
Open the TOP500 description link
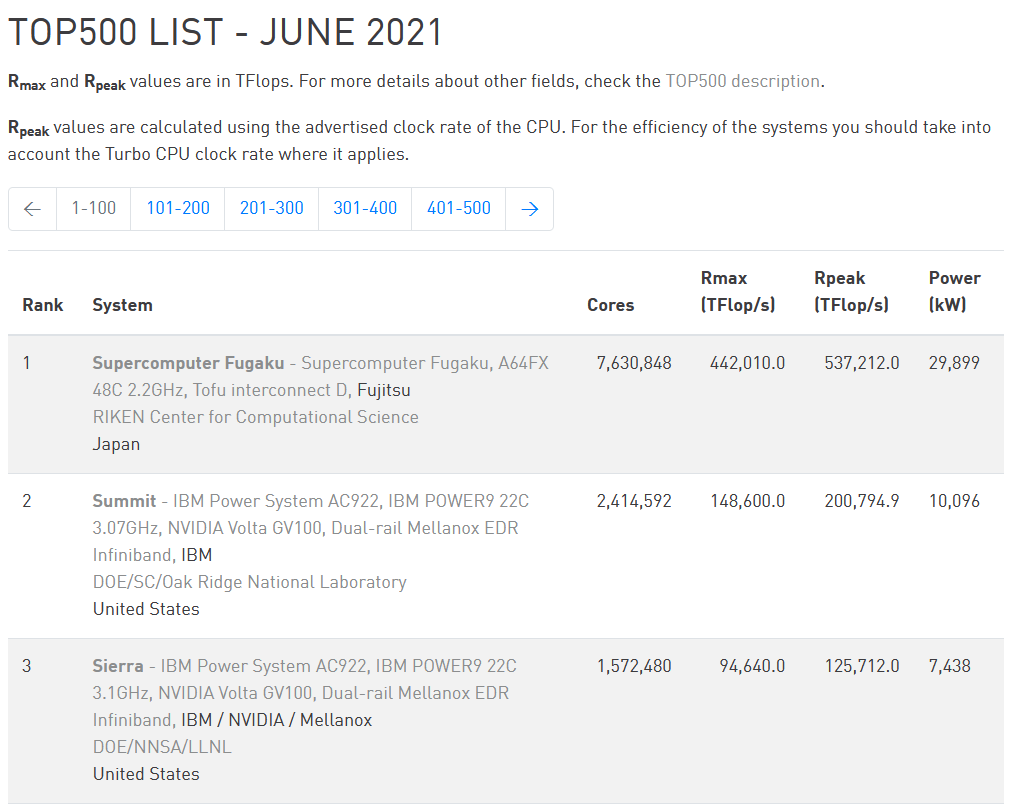(x=743, y=81)
